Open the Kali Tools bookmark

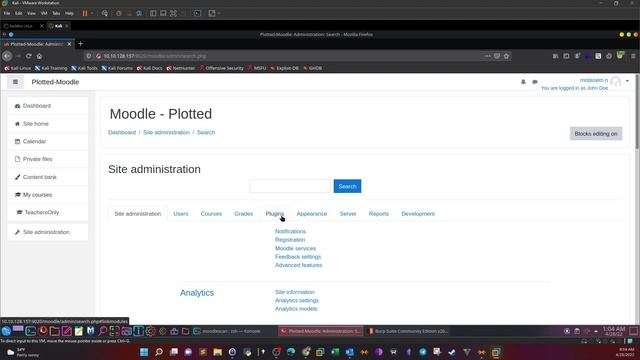pos(84,68)
